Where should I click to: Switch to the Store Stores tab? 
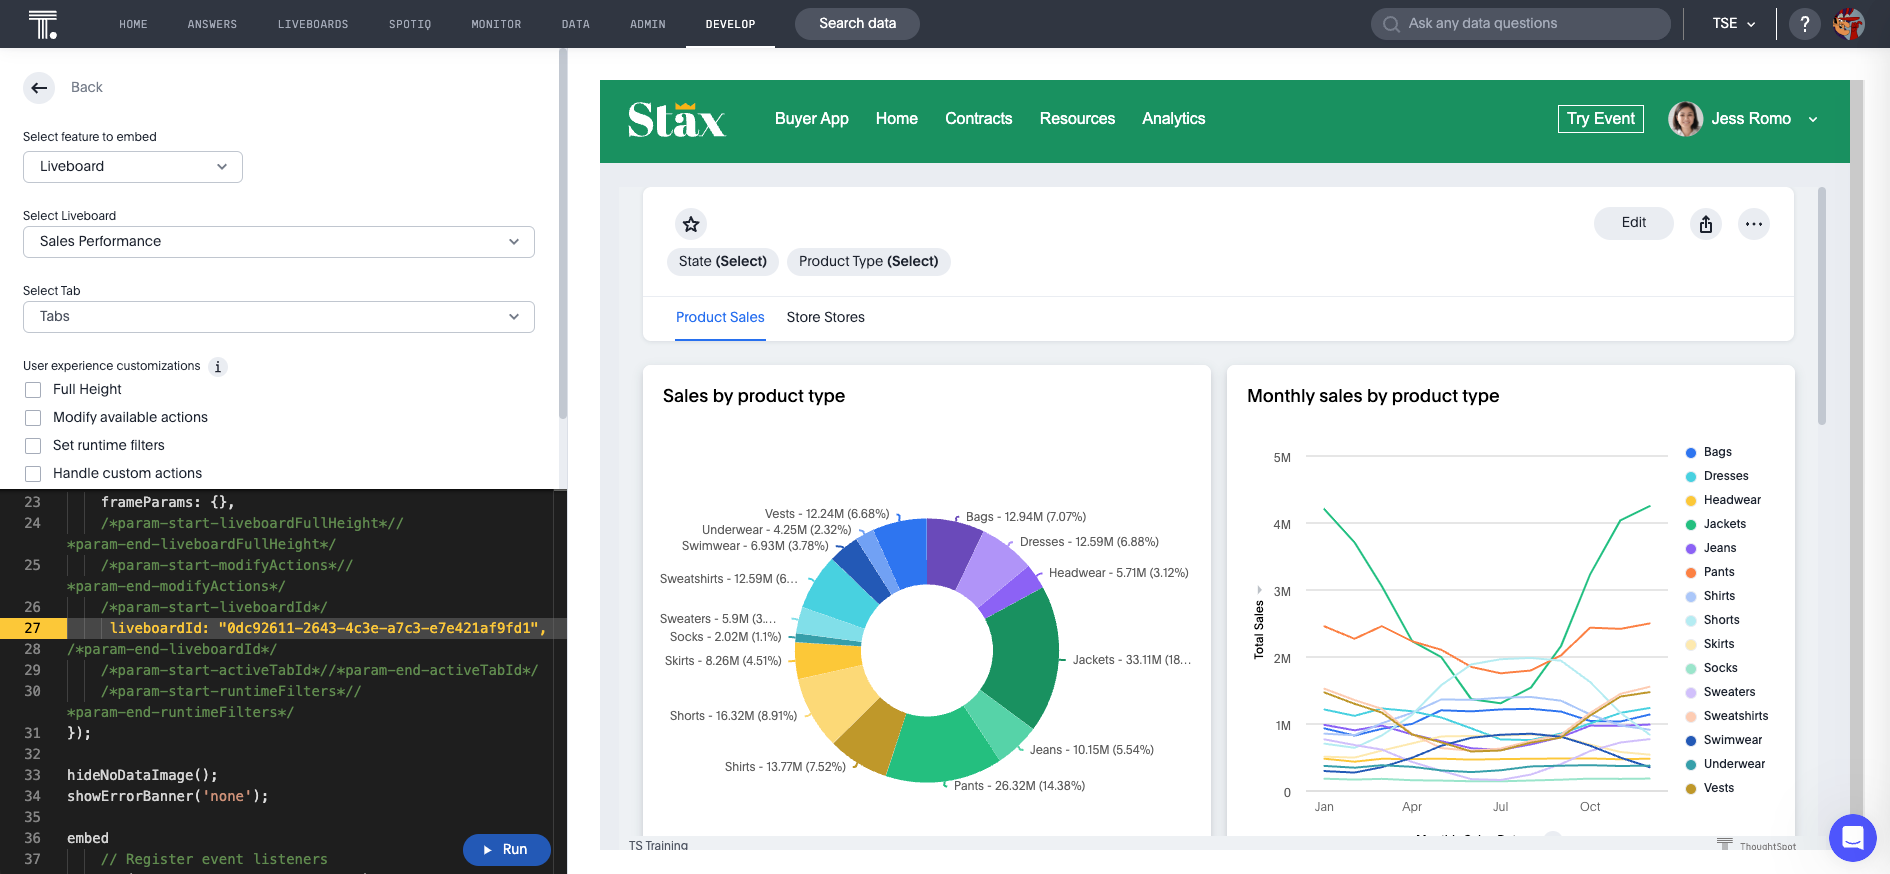pos(825,317)
